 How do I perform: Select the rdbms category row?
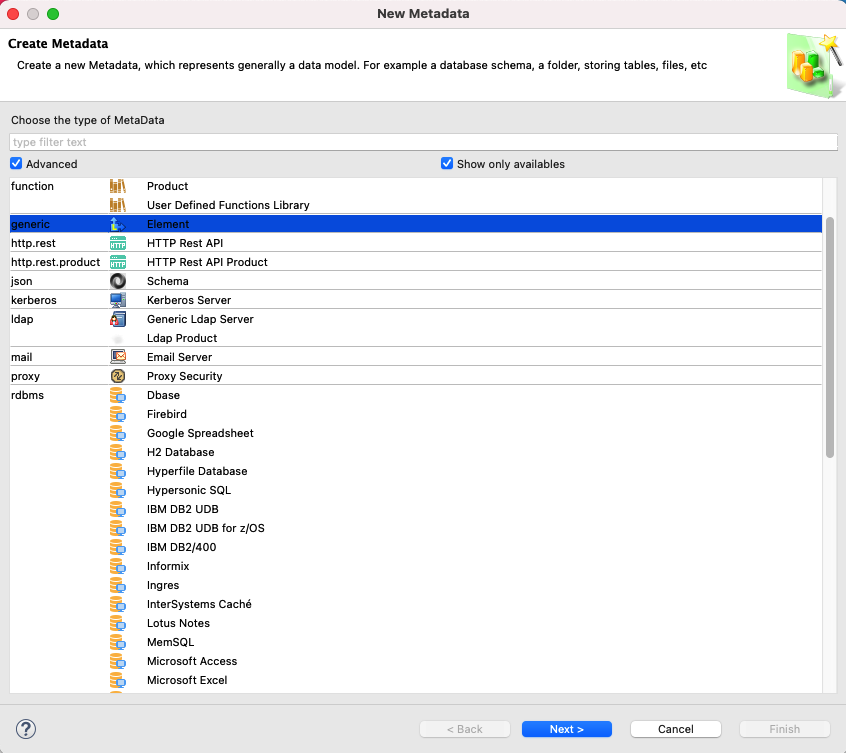[28, 395]
